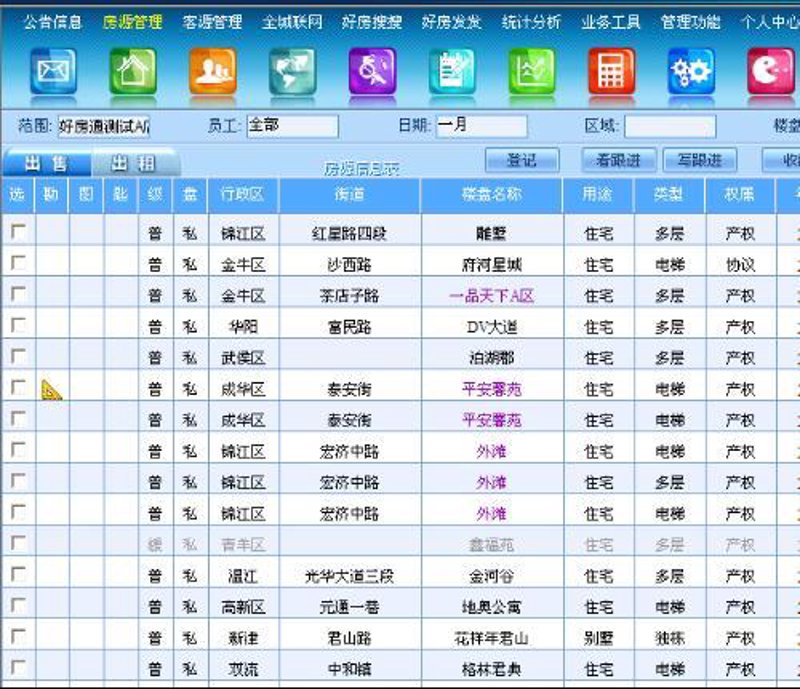Open the 个人中心 pink icon
The height and width of the screenshot is (689, 800).
coord(771,71)
